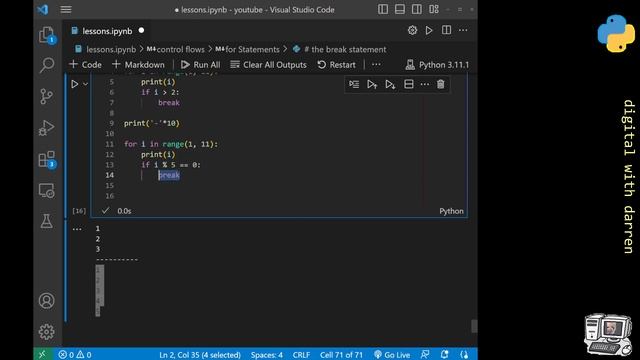Select the Python 3.11.1 kernel
This screenshot has width=640, height=360.
(438, 64)
